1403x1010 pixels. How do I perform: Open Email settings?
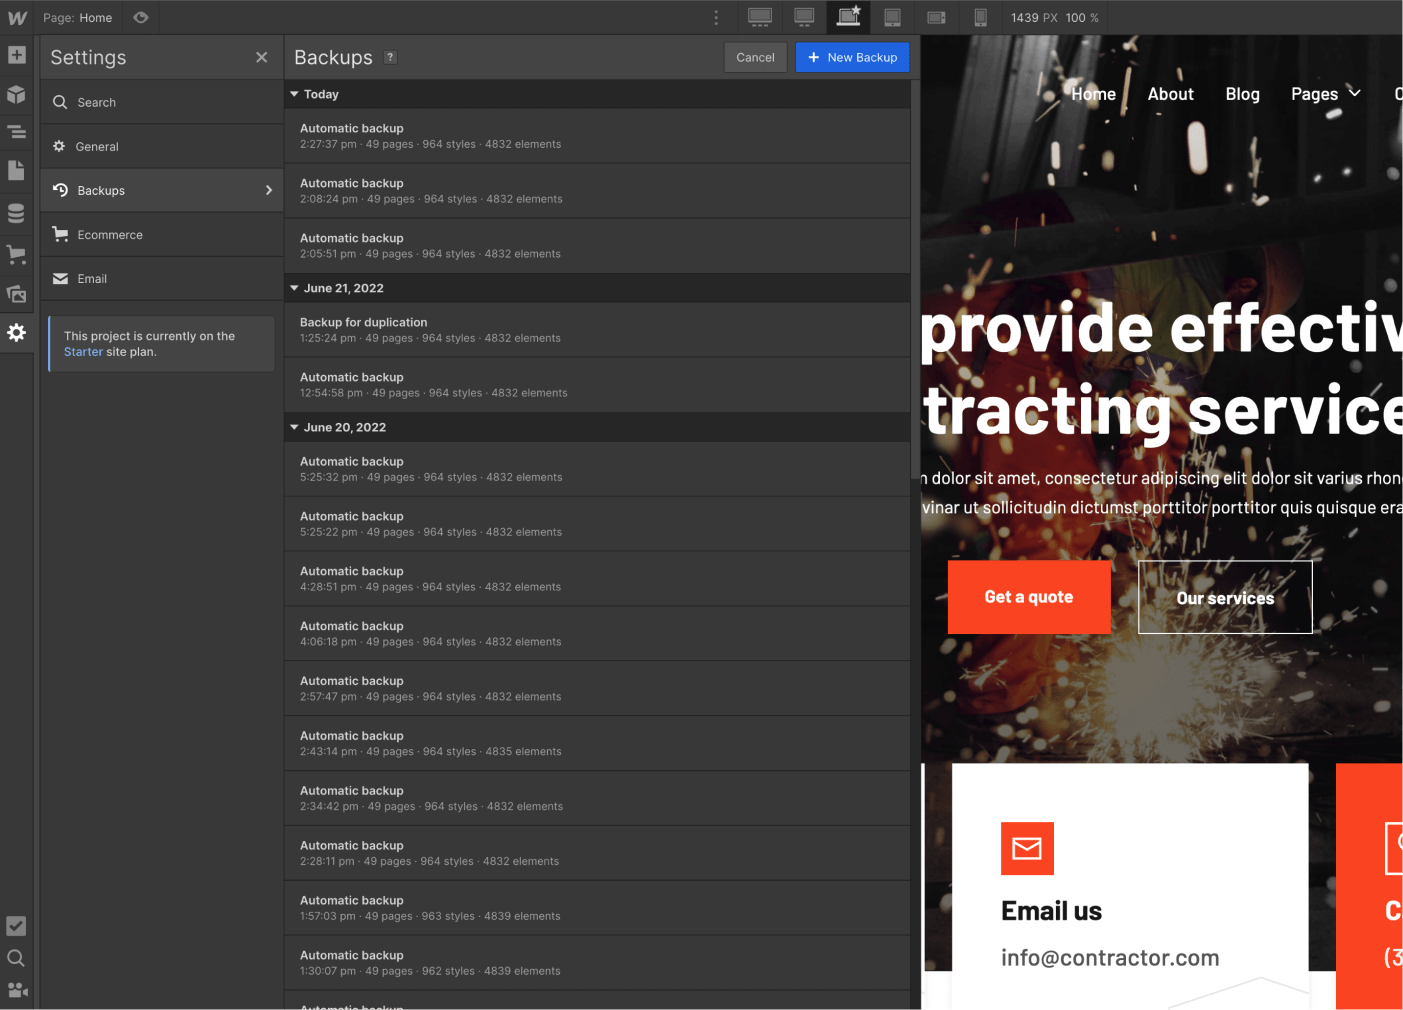(x=92, y=278)
